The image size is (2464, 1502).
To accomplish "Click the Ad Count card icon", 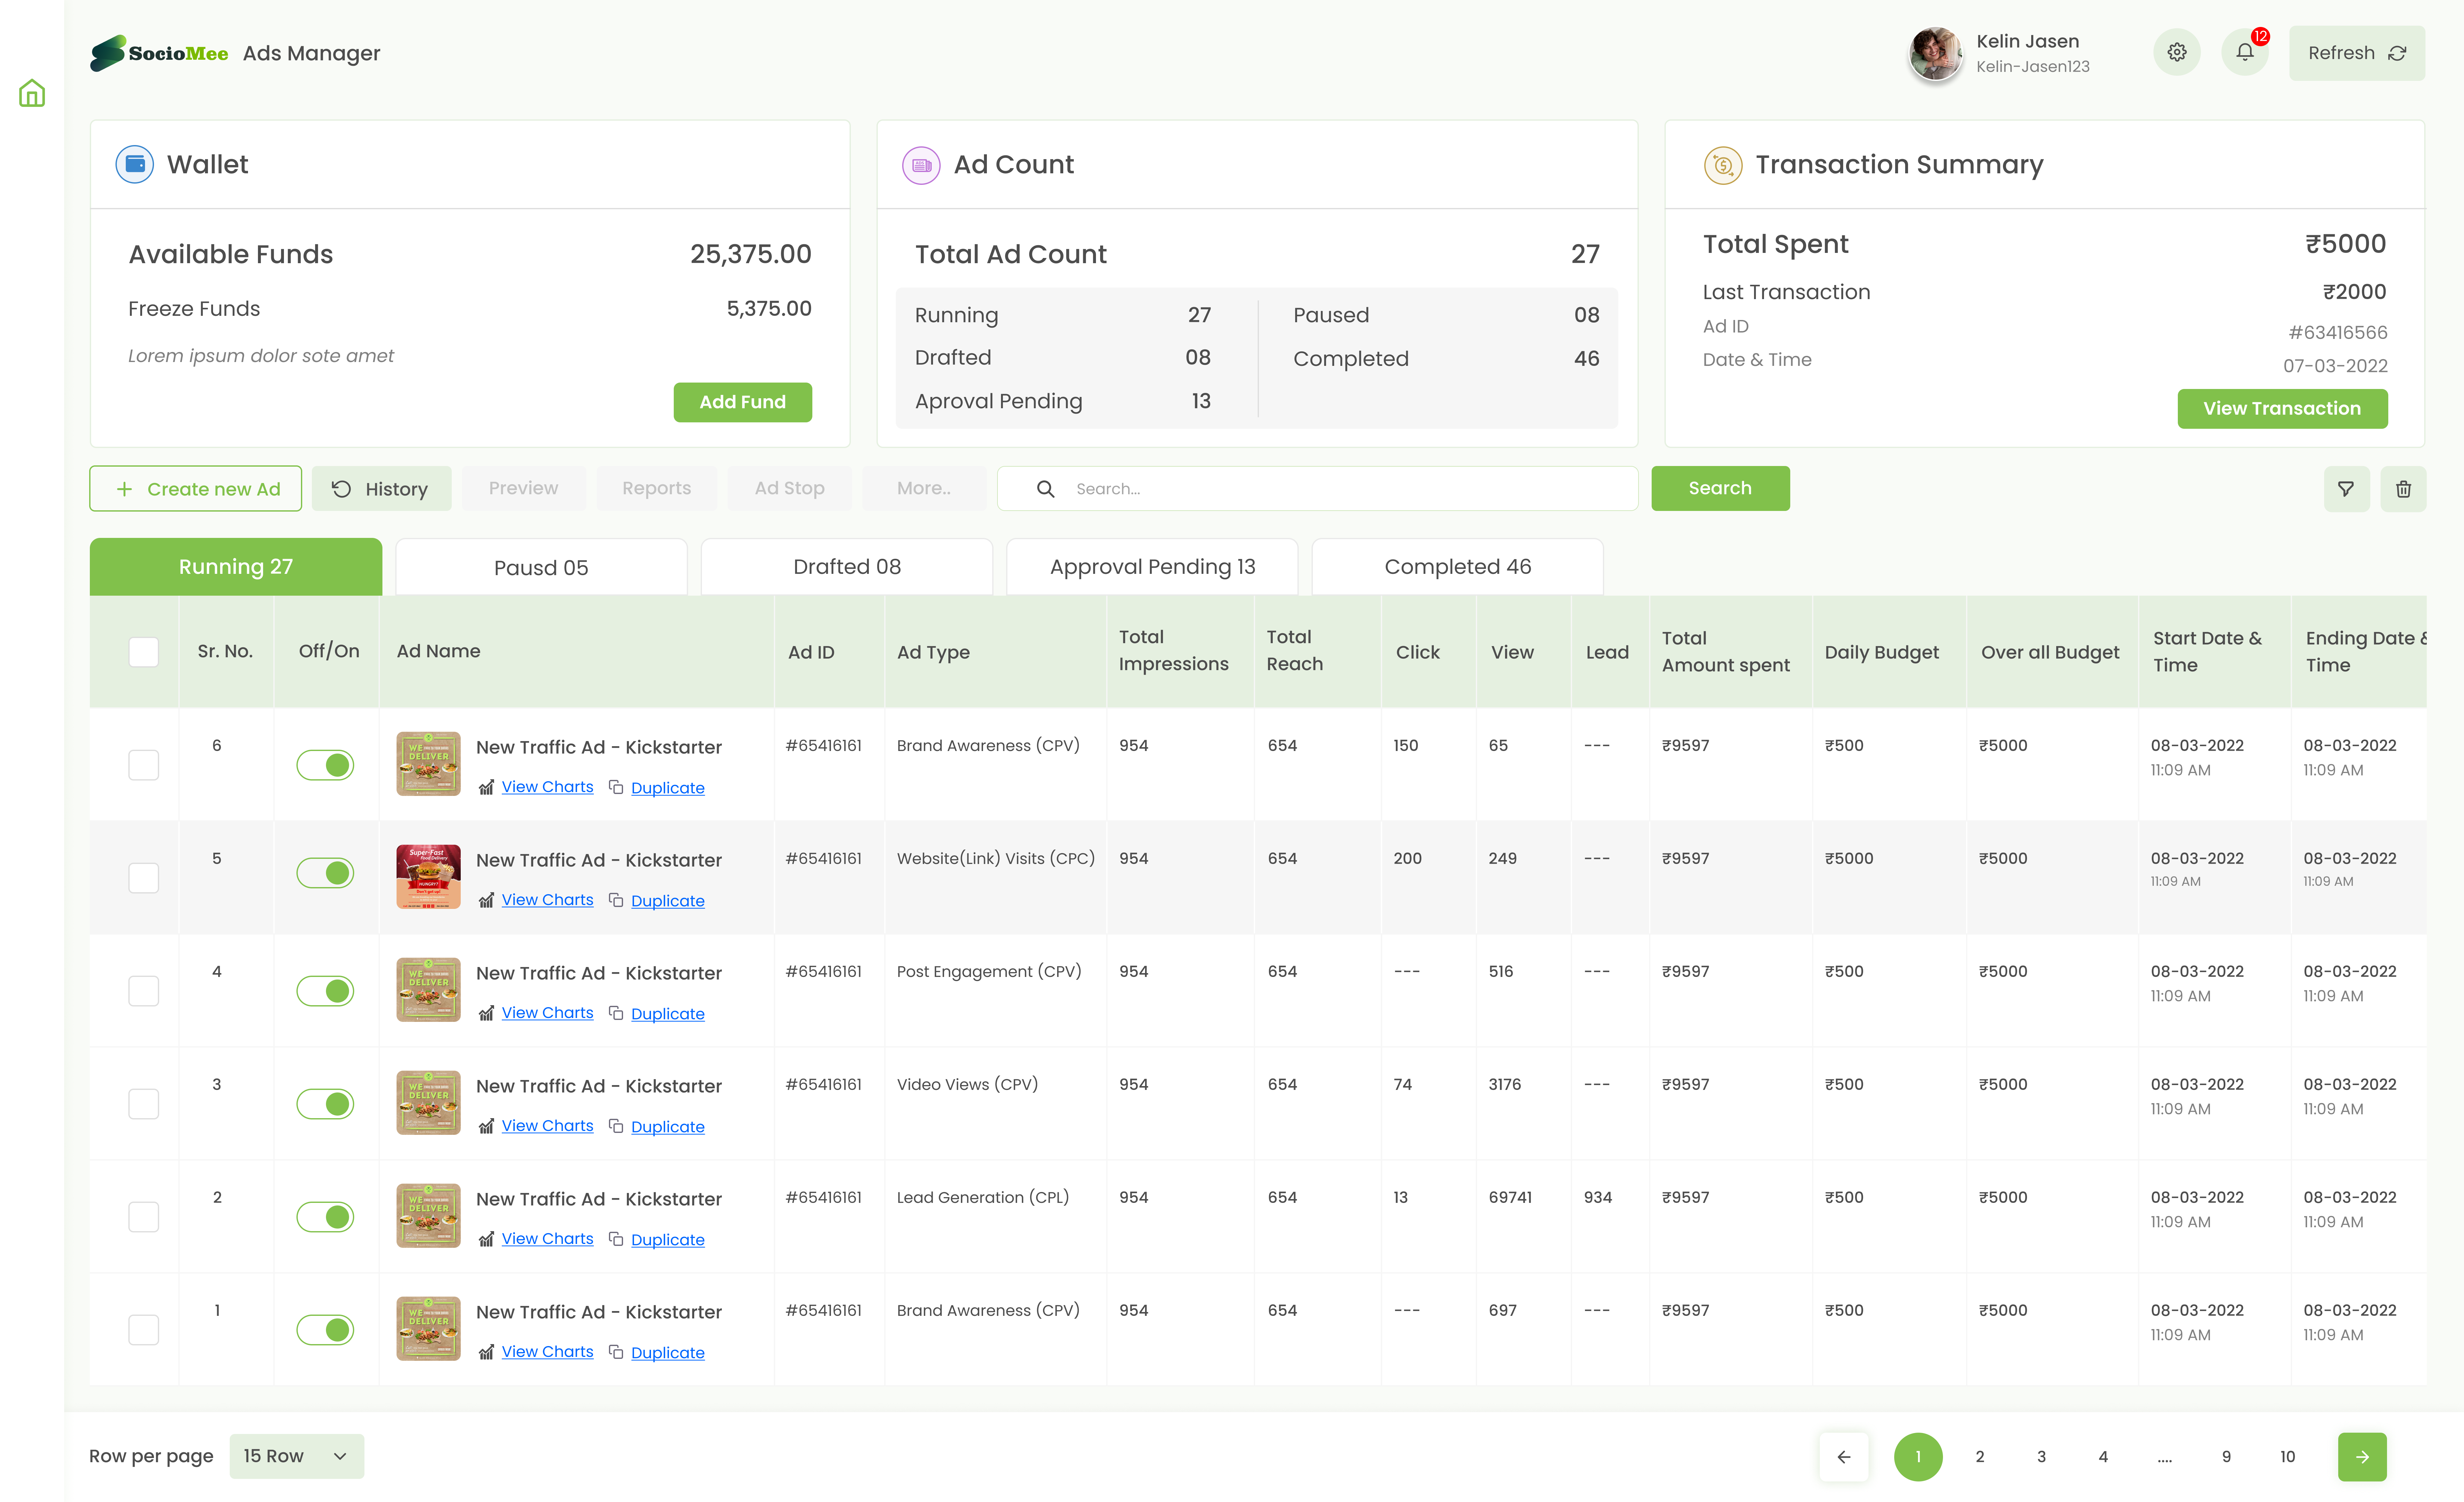I will coord(921,165).
